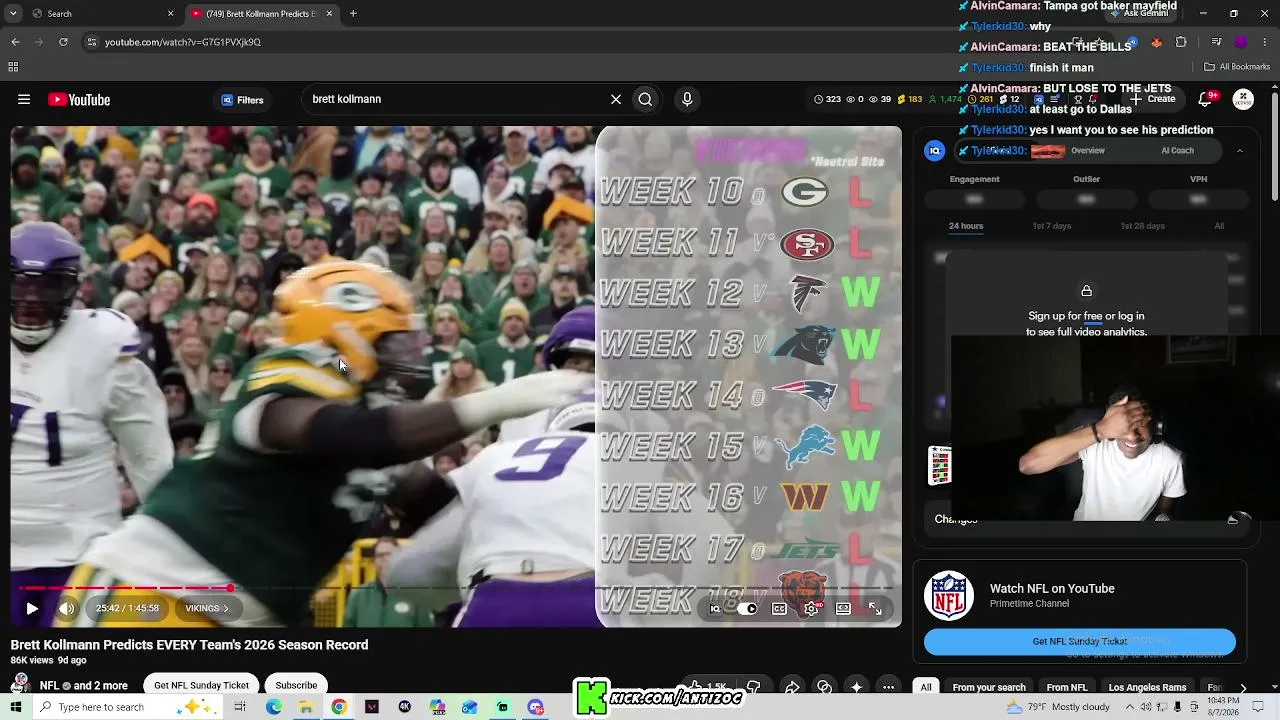Screen dimensions: 1280x720
Task: Select the From NFL chip
Action: coord(1066,687)
